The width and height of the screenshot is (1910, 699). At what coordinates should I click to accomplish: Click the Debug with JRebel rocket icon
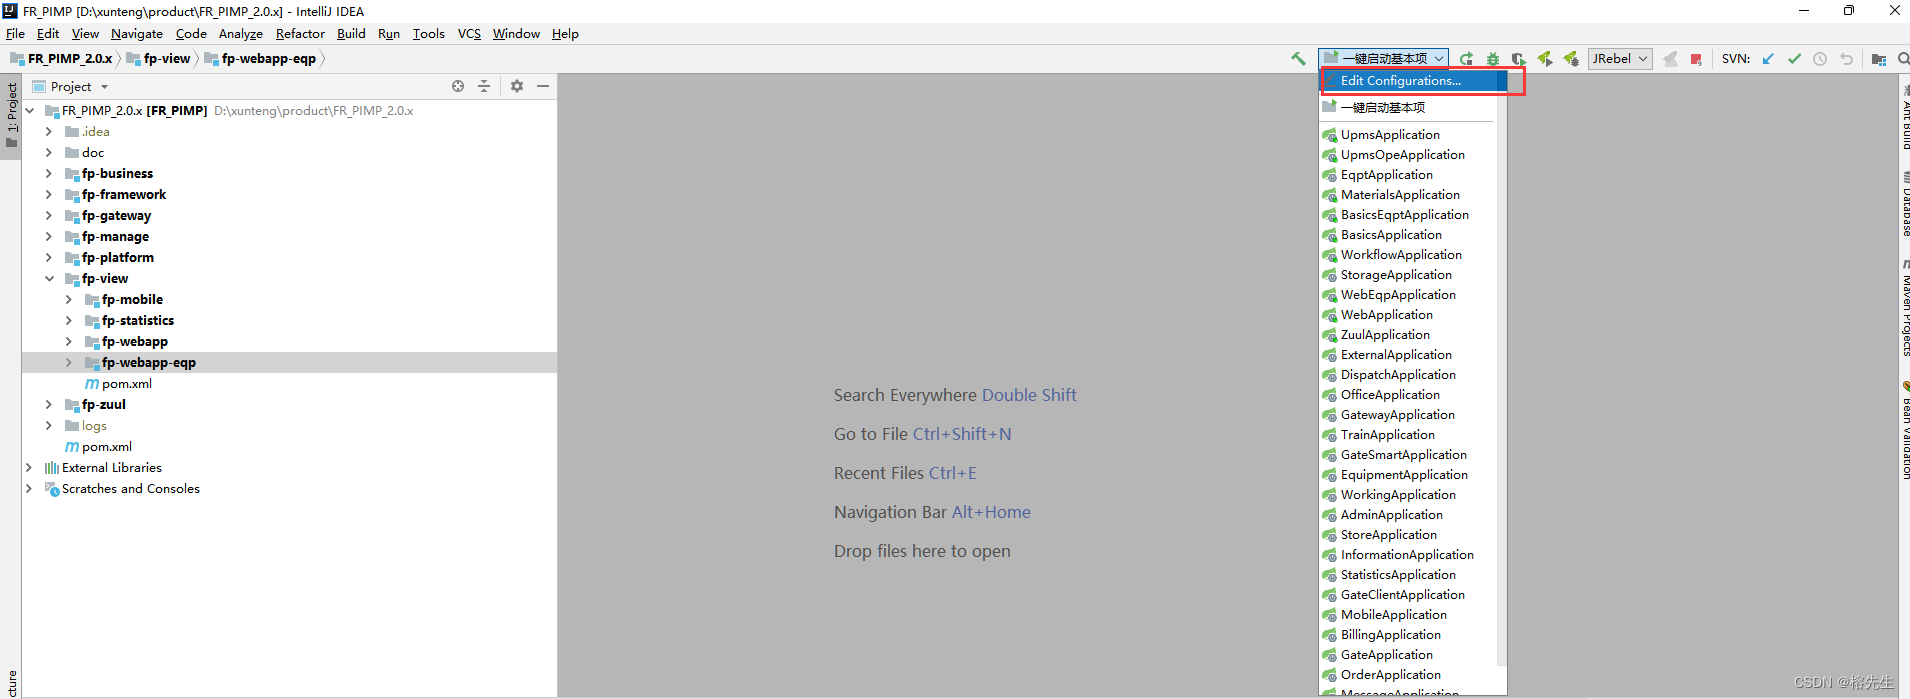click(x=1571, y=59)
